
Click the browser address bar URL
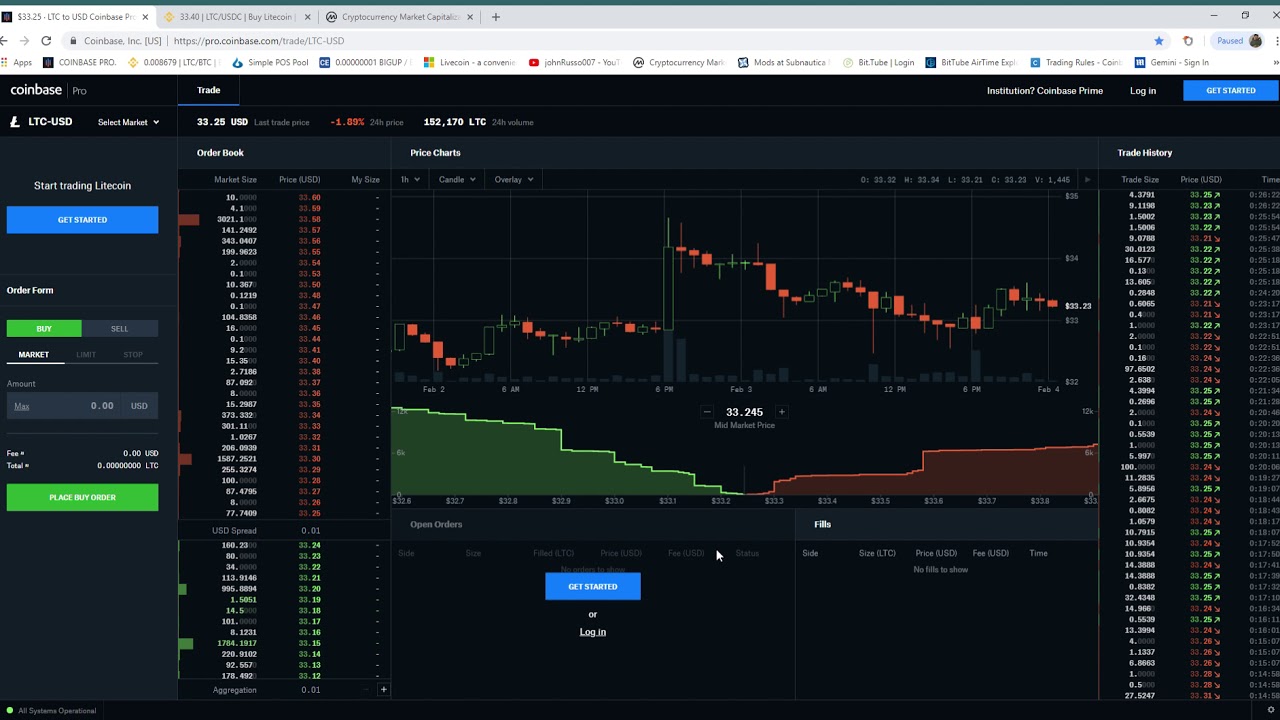click(x=258, y=41)
